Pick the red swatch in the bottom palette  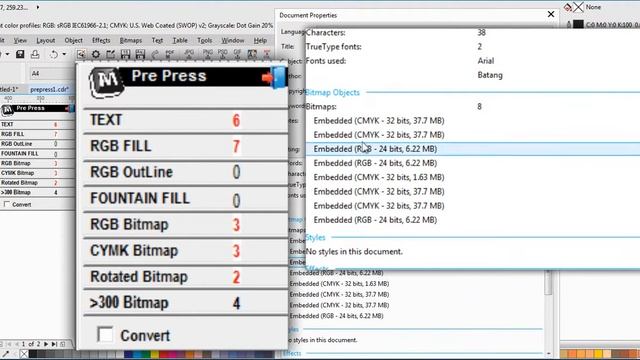tap(164, 354)
